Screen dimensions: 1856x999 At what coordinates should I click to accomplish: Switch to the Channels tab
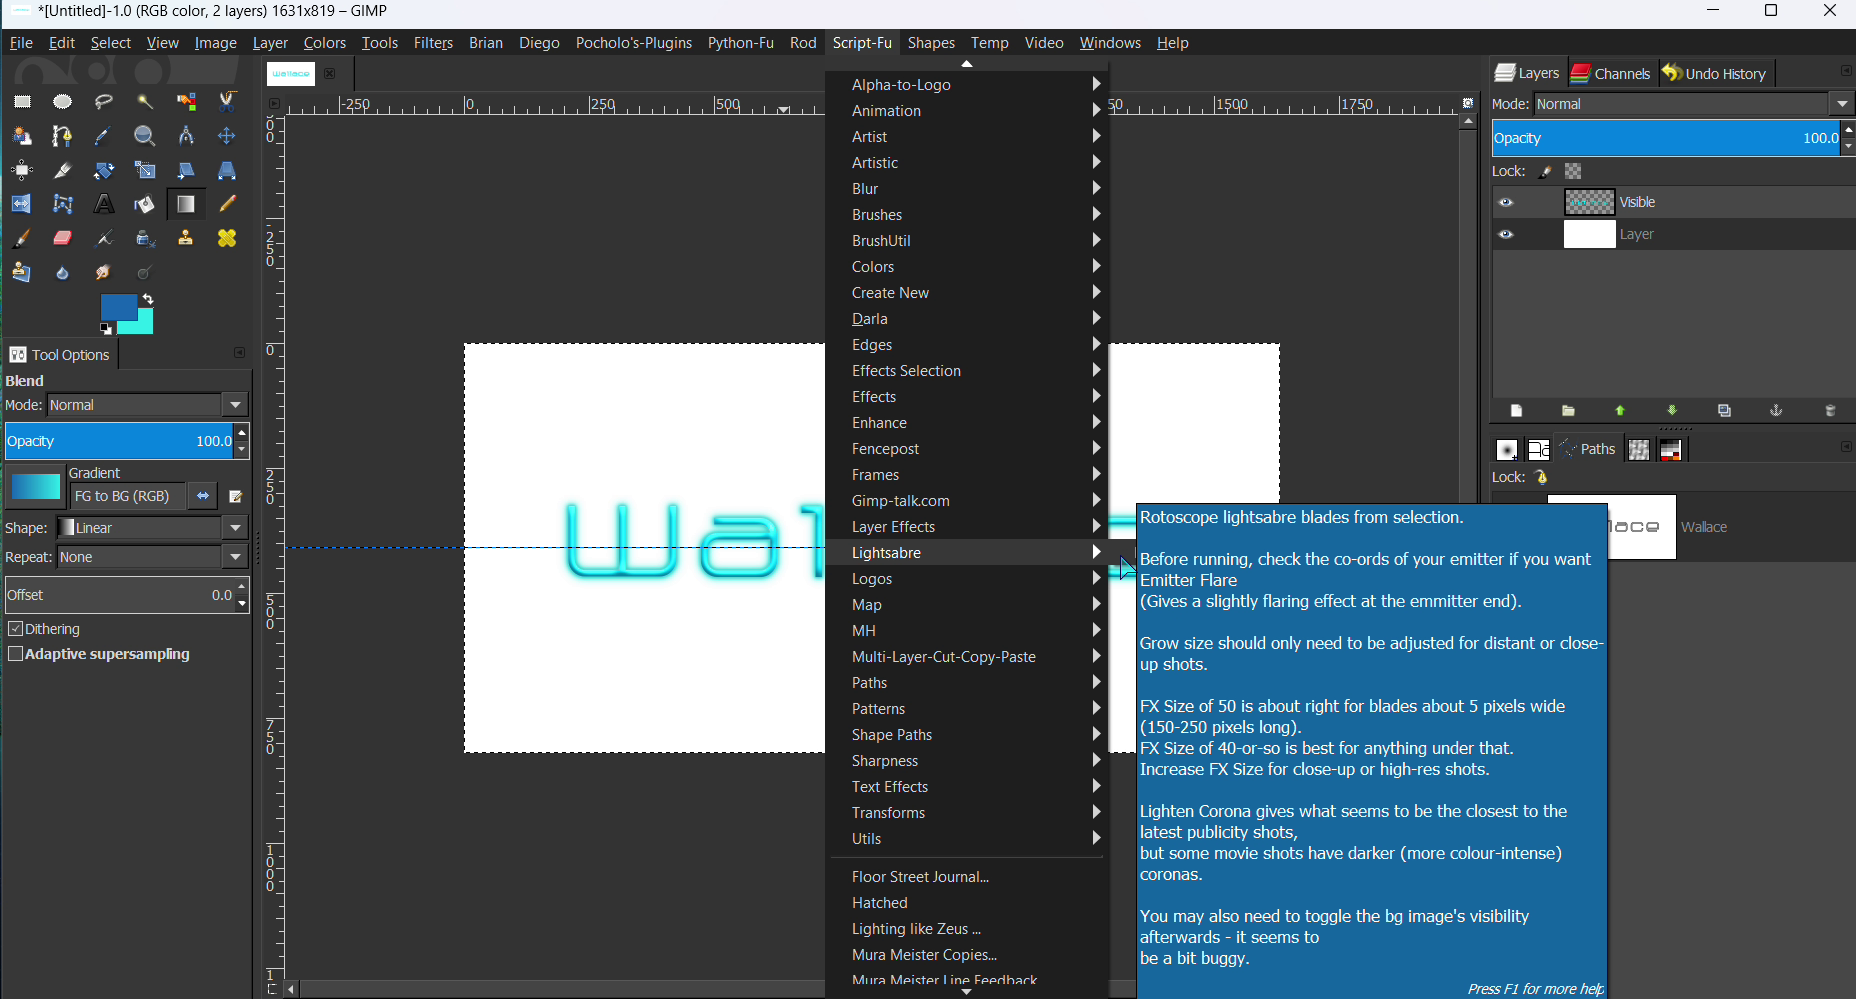click(1611, 73)
